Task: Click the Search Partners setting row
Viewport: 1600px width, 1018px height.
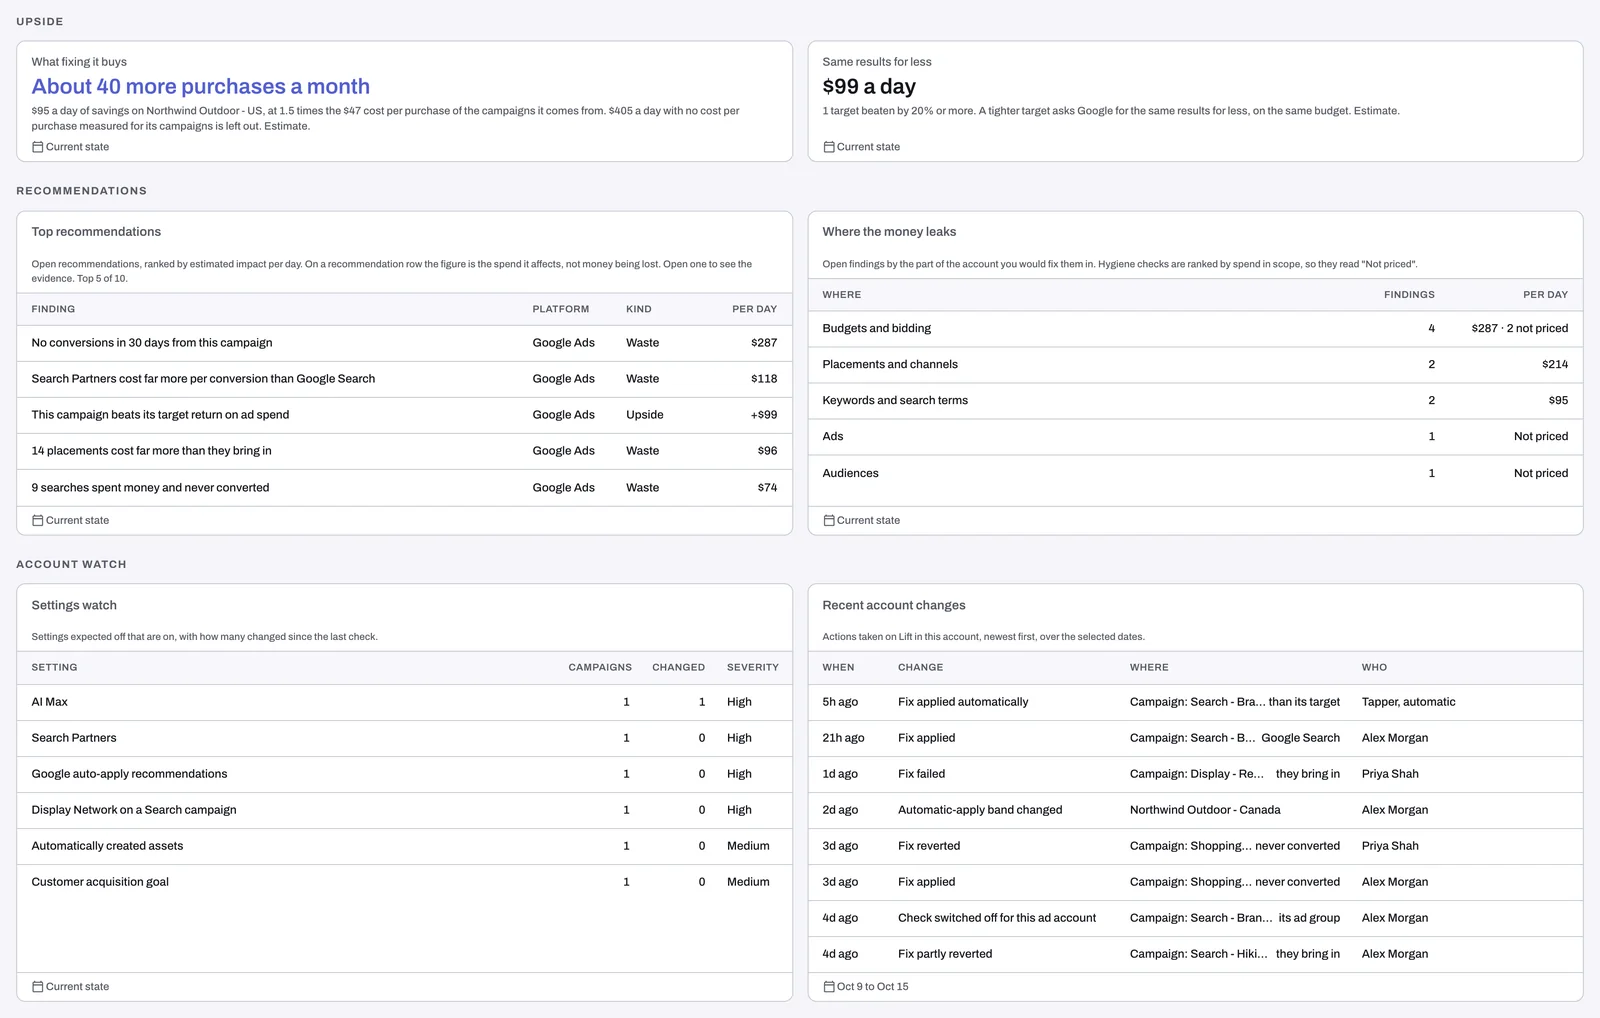Action: point(404,738)
